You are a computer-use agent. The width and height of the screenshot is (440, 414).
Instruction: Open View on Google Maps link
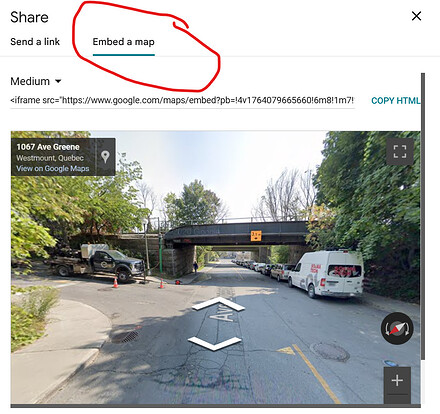pos(53,168)
